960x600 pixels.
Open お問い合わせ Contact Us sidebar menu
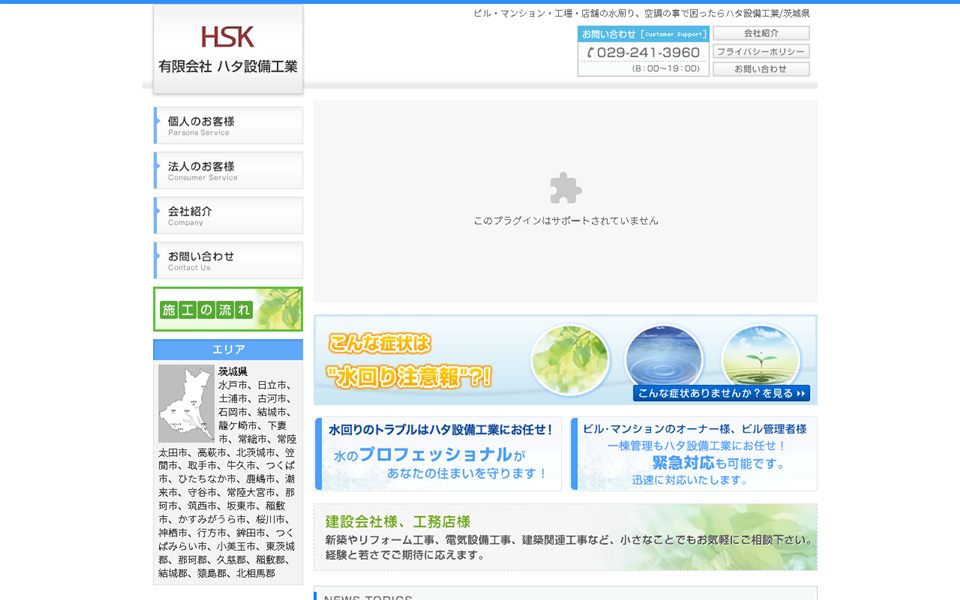click(x=228, y=260)
